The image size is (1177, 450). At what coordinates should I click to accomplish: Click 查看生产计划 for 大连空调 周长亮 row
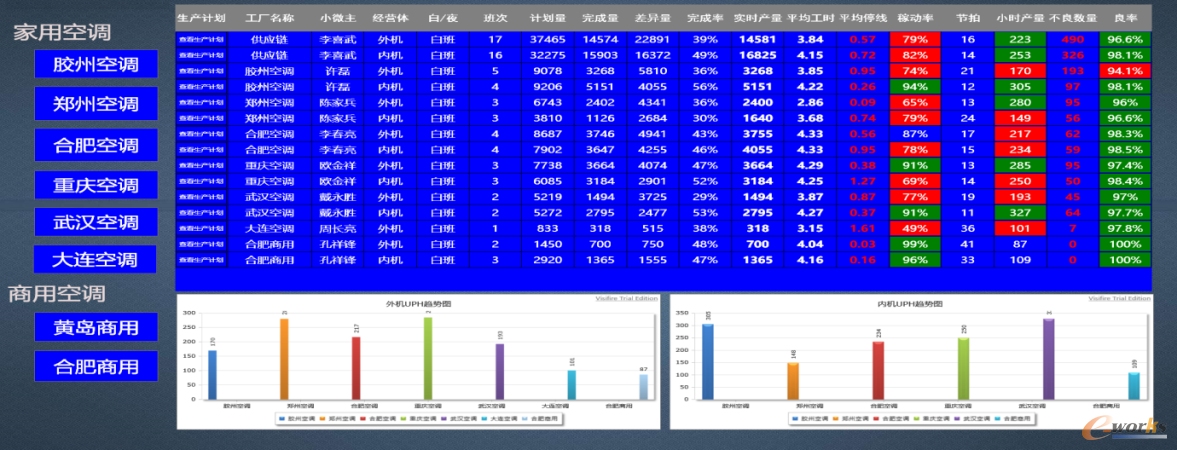pyautogui.click(x=201, y=228)
